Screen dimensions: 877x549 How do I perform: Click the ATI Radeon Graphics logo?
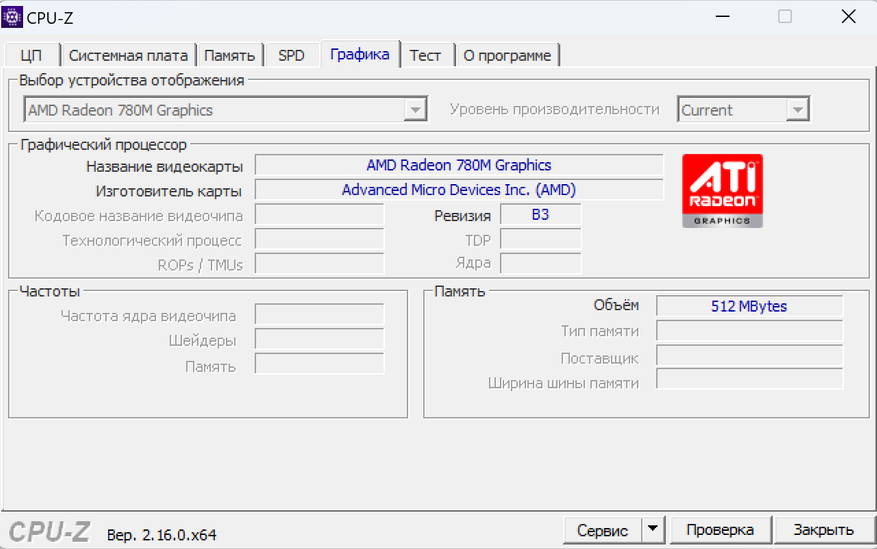tap(722, 191)
